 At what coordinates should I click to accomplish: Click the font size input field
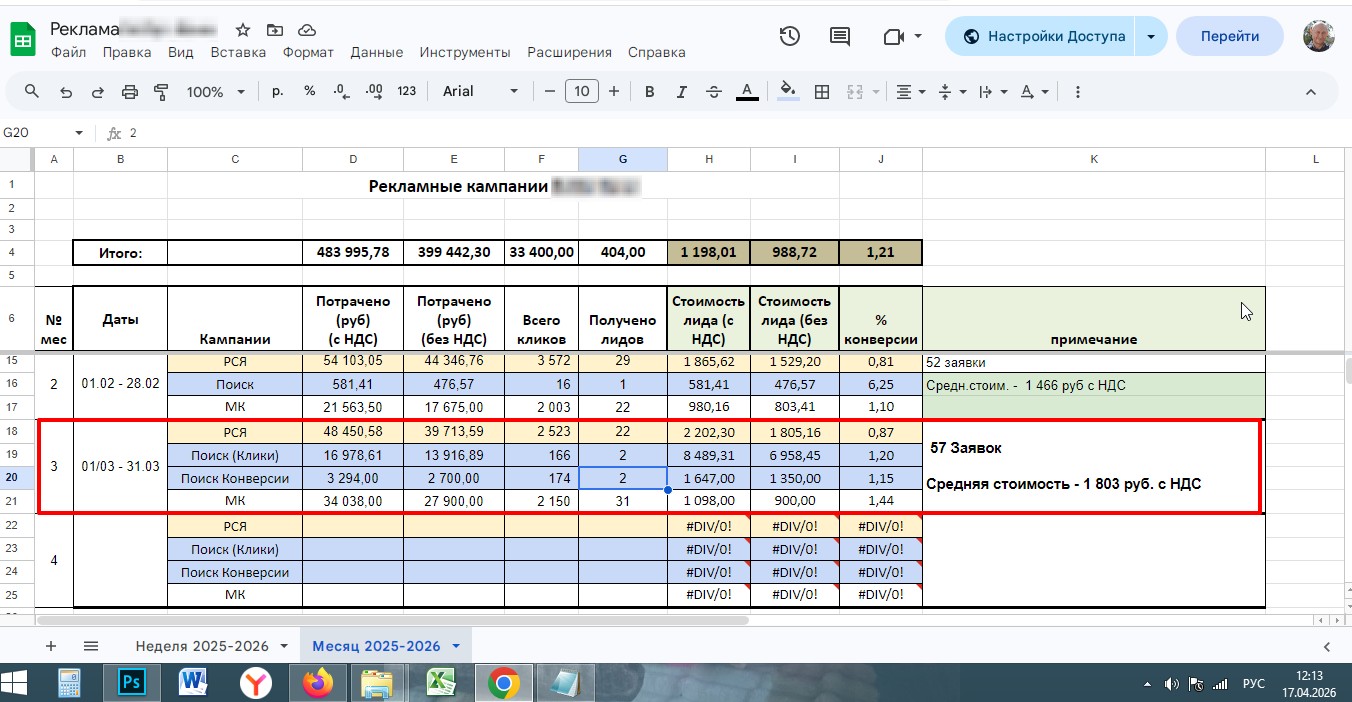coord(581,92)
